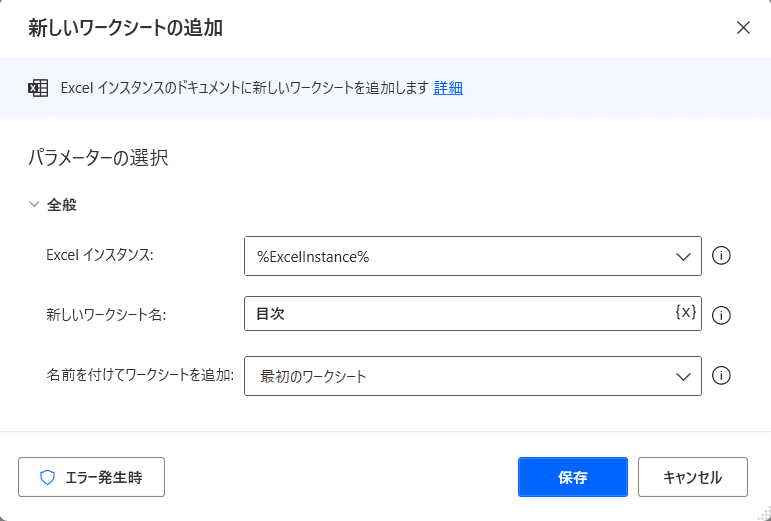Open the variable picker {x} icon
Image resolution: width=771 pixels, height=521 pixels.
click(685, 313)
